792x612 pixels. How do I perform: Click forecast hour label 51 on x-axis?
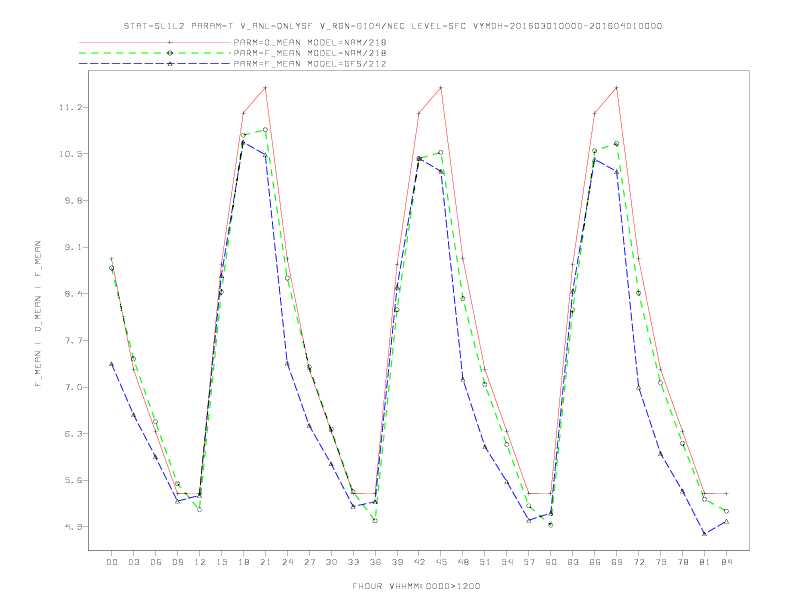485,562
